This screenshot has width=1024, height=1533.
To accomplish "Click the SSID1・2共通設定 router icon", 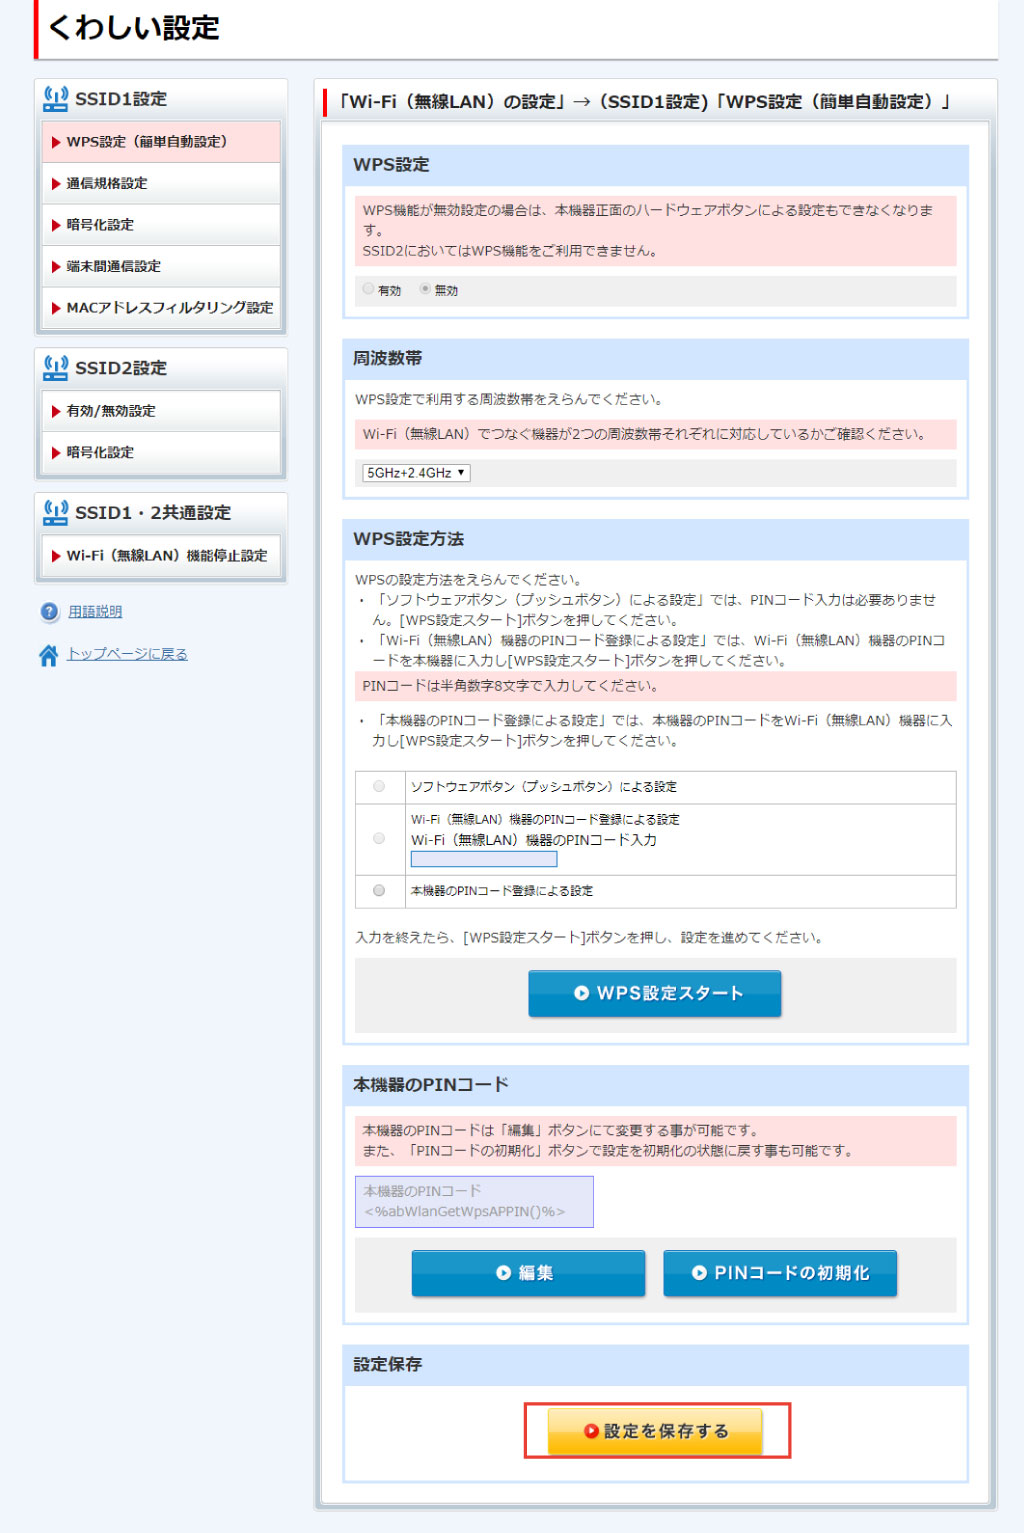I will coord(56,512).
